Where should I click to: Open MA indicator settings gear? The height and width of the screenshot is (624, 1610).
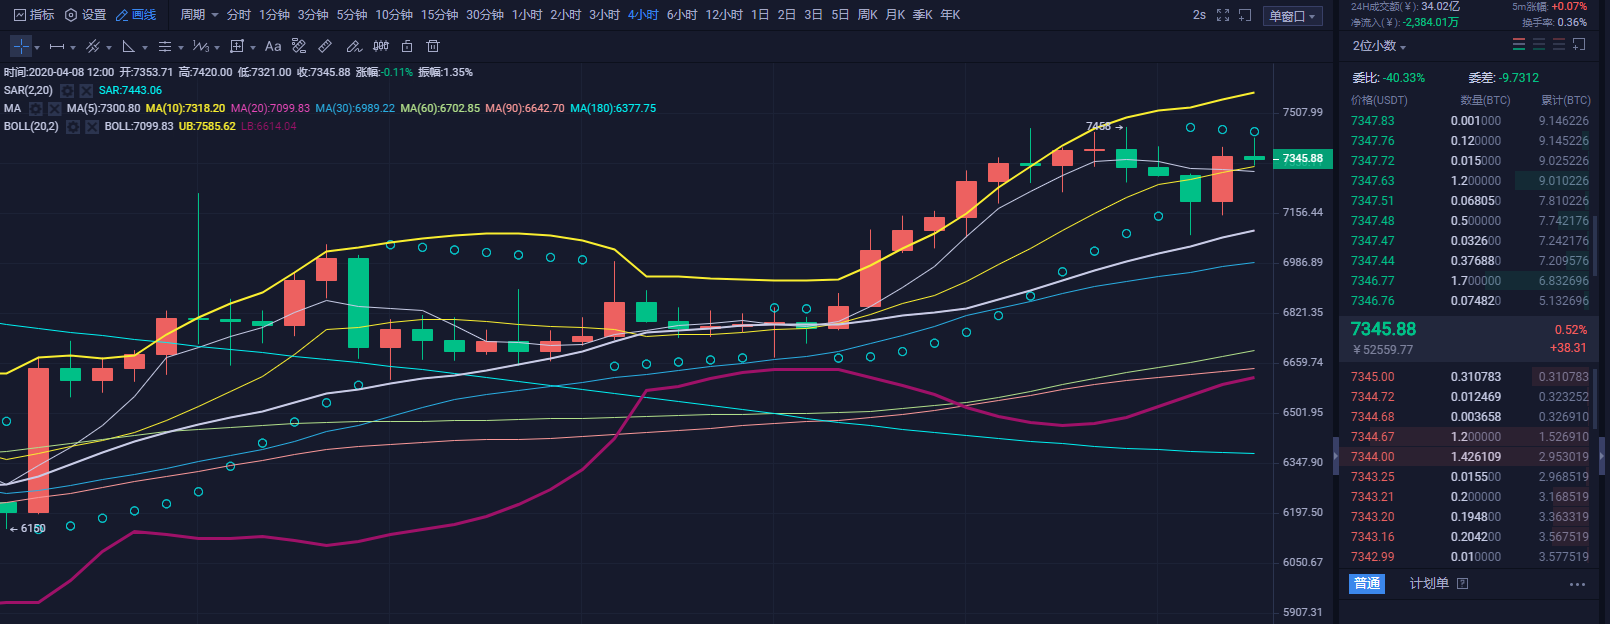tap(36, 108)
